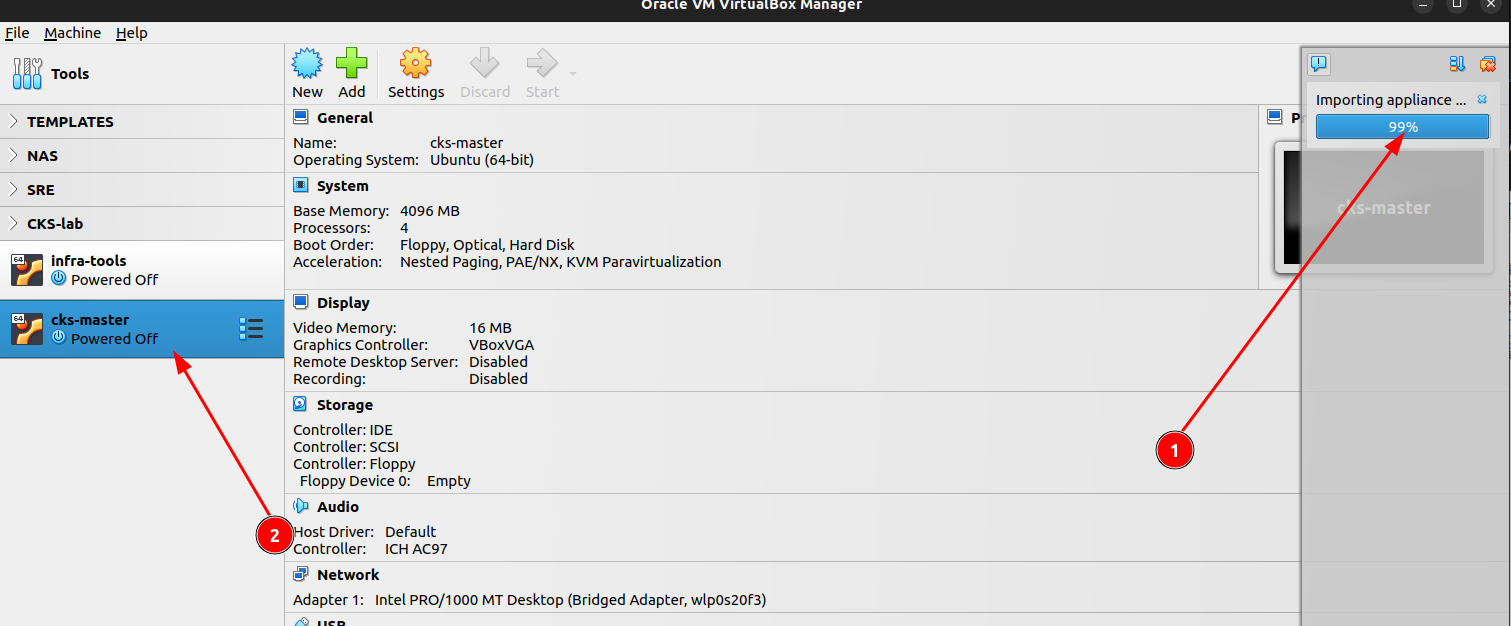Click the remove finished notifications icon
This screenshot has width=1511, height=626.
(1487, 64)
